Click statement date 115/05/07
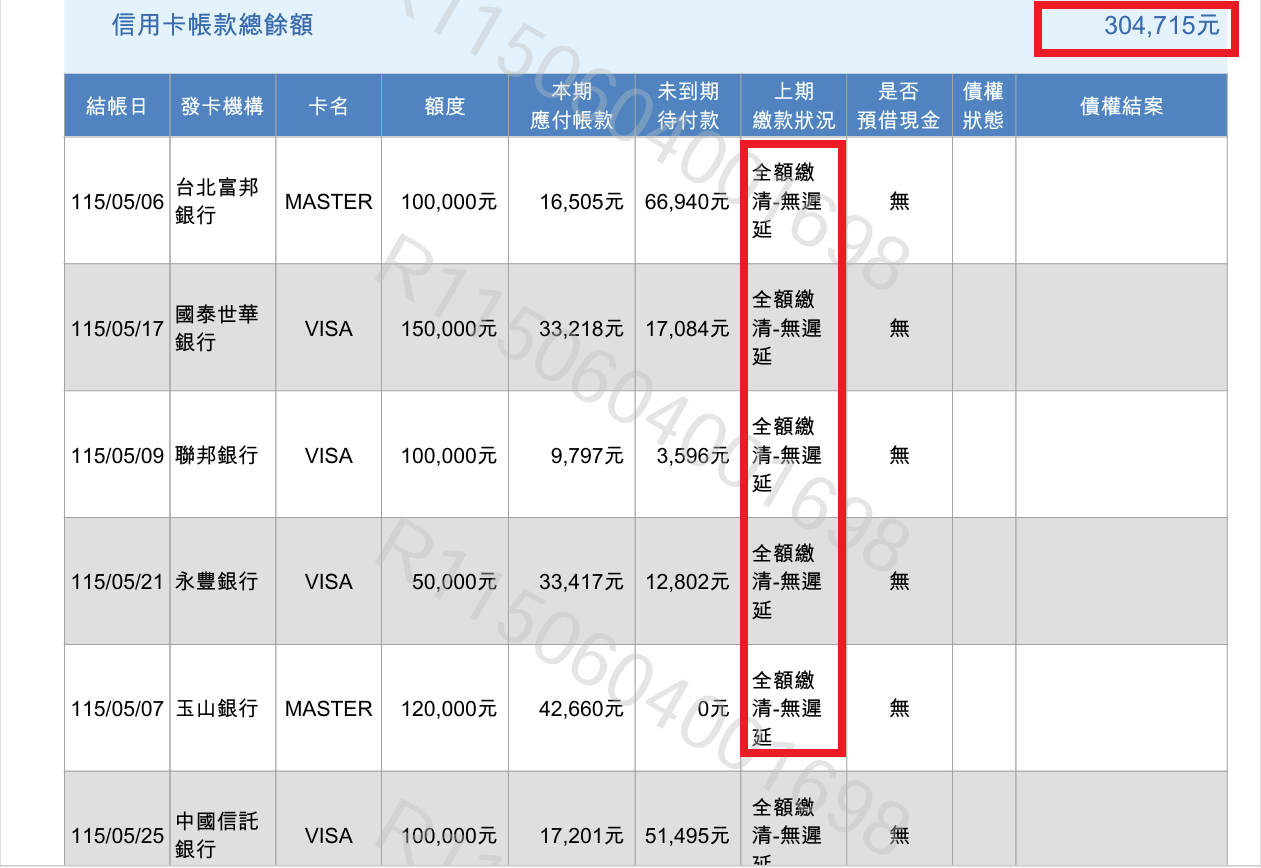Viewport: 1261px width, 868px height. point(117,708)
